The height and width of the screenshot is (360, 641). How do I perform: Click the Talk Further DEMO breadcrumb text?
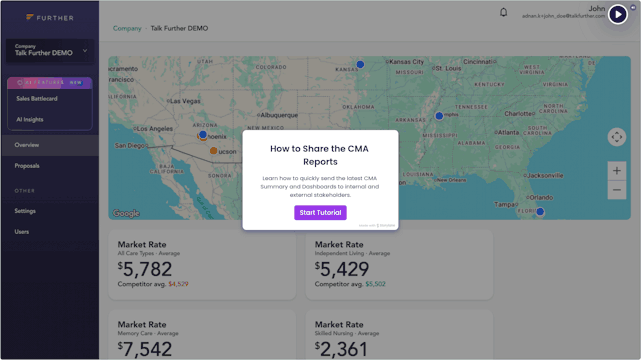pos(179,28)
